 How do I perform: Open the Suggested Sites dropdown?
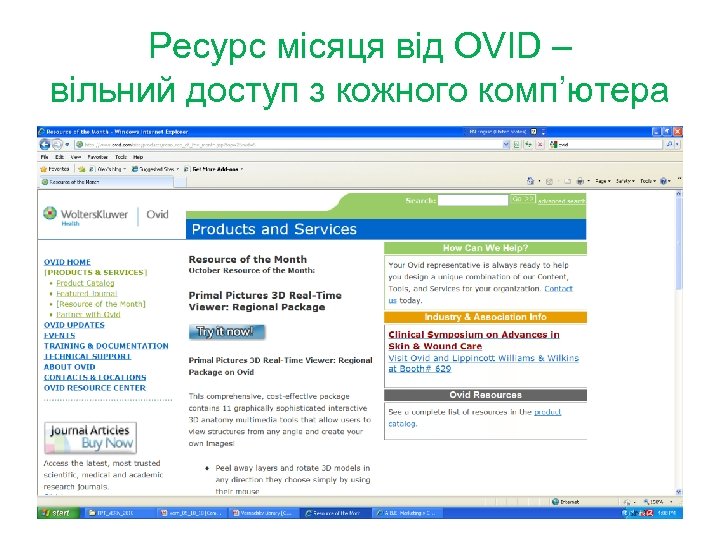coord(155,169)
